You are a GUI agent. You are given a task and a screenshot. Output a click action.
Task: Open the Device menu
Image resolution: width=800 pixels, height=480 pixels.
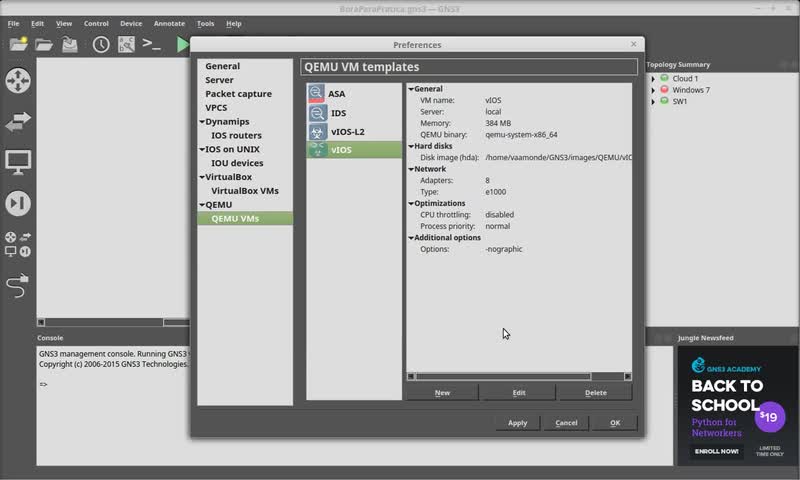pos(131,23)
